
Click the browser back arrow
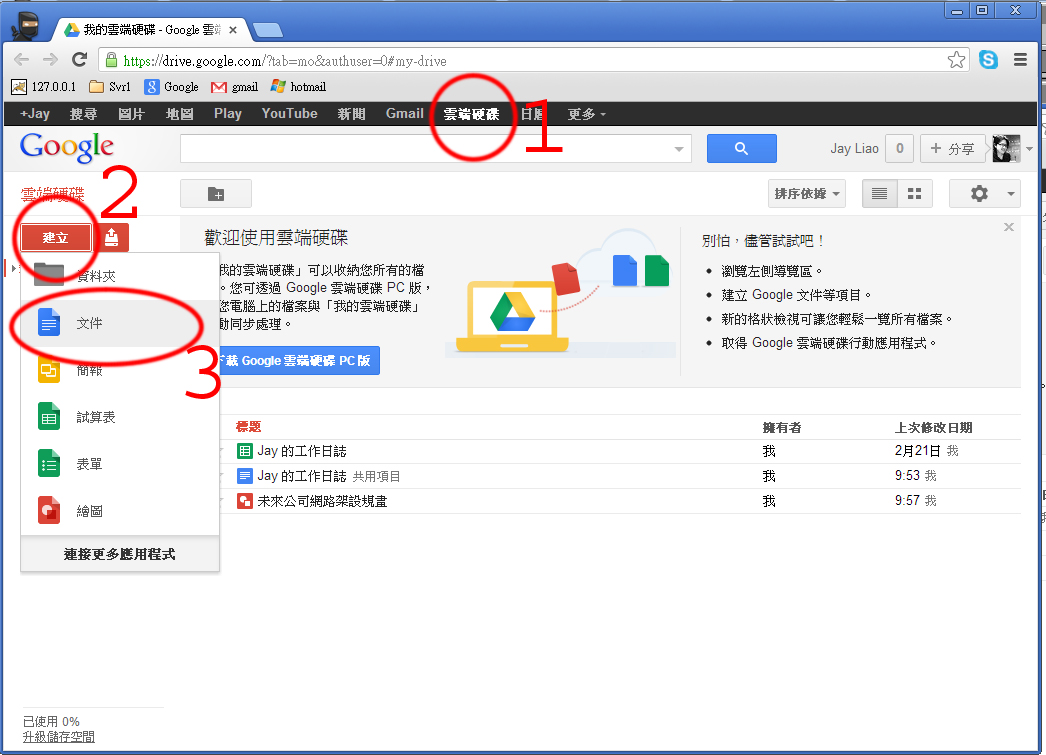21,60
